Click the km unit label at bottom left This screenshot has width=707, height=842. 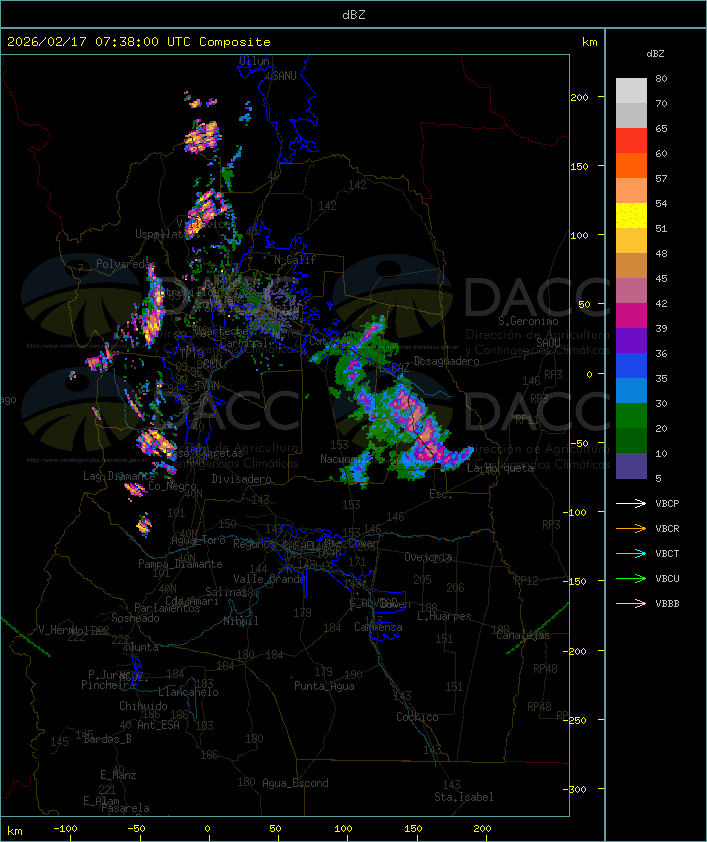coord(14,831)
